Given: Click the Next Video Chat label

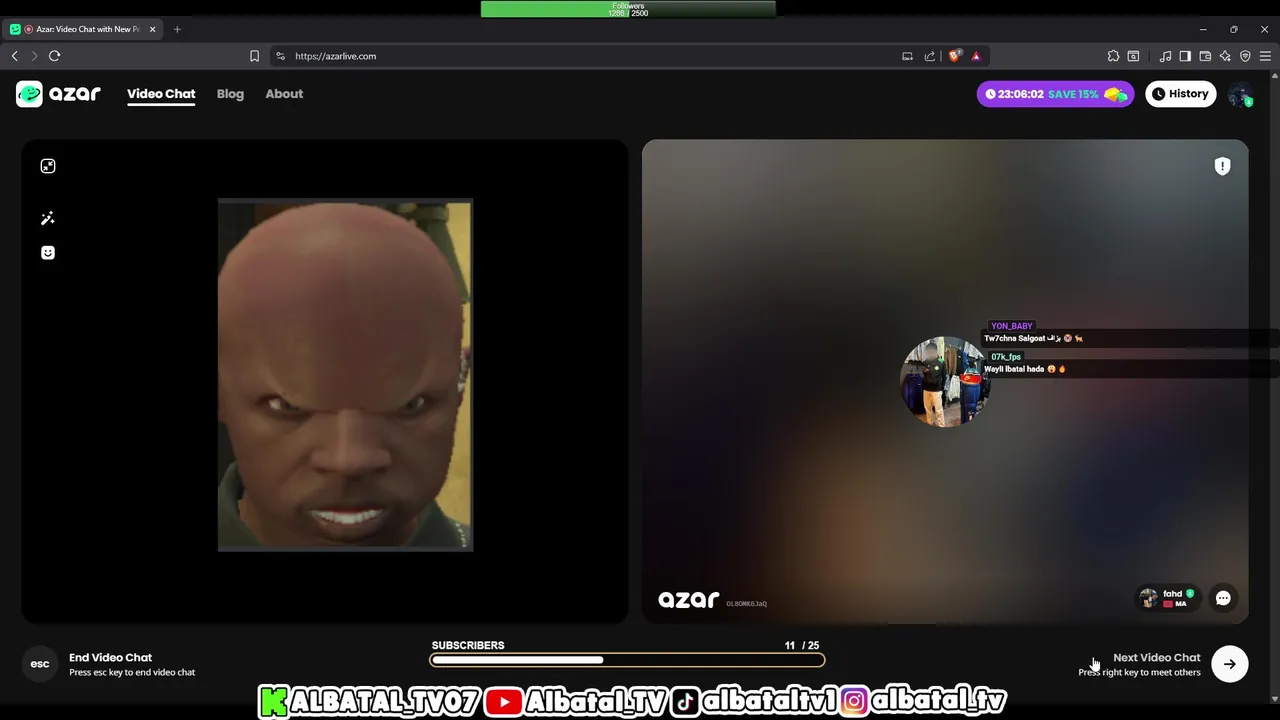Looking at the screenshot, I should 1156,657.
